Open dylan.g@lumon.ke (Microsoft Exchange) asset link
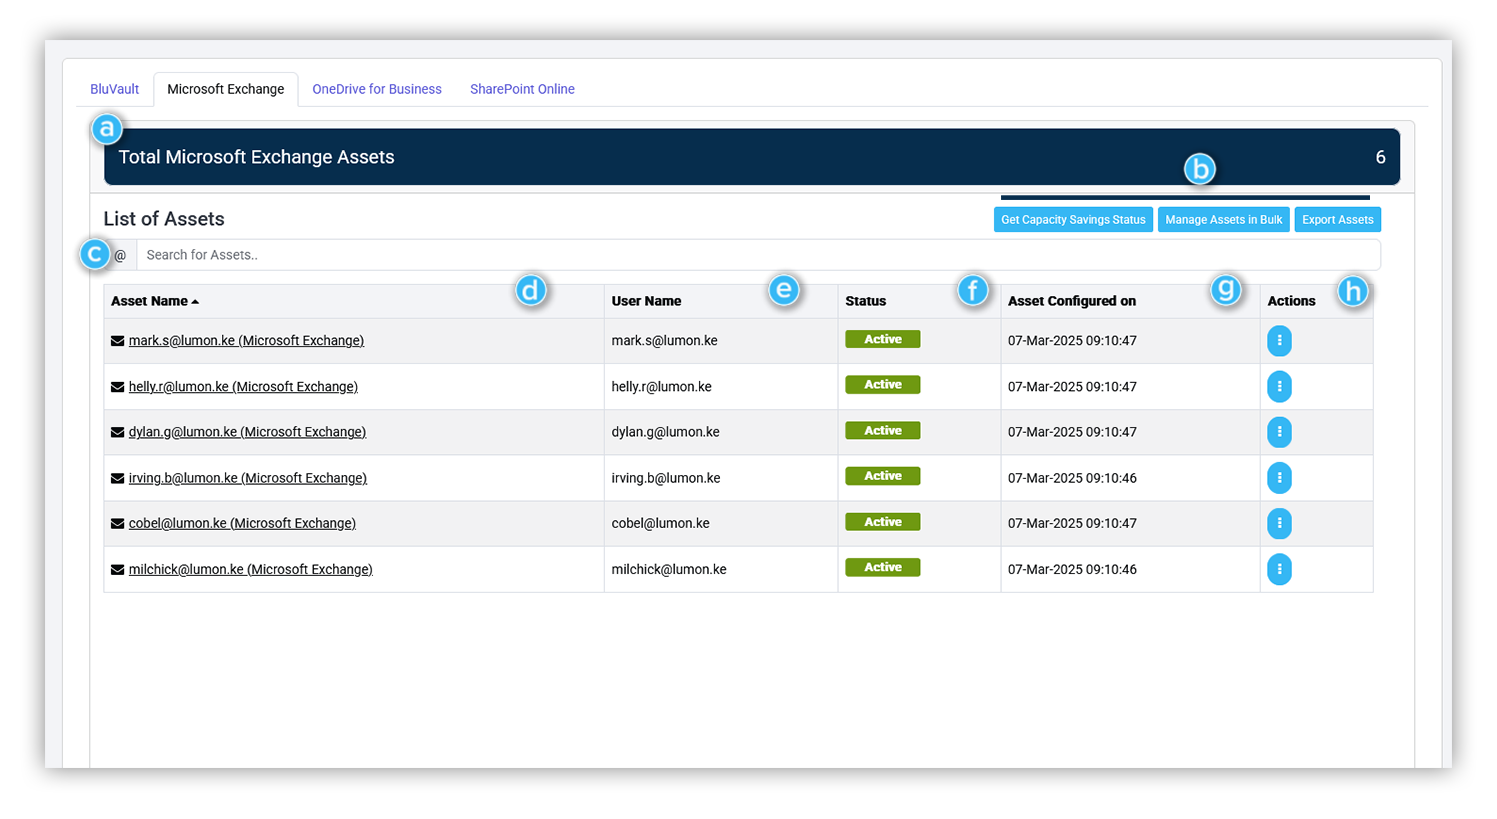 pos(247,432)
